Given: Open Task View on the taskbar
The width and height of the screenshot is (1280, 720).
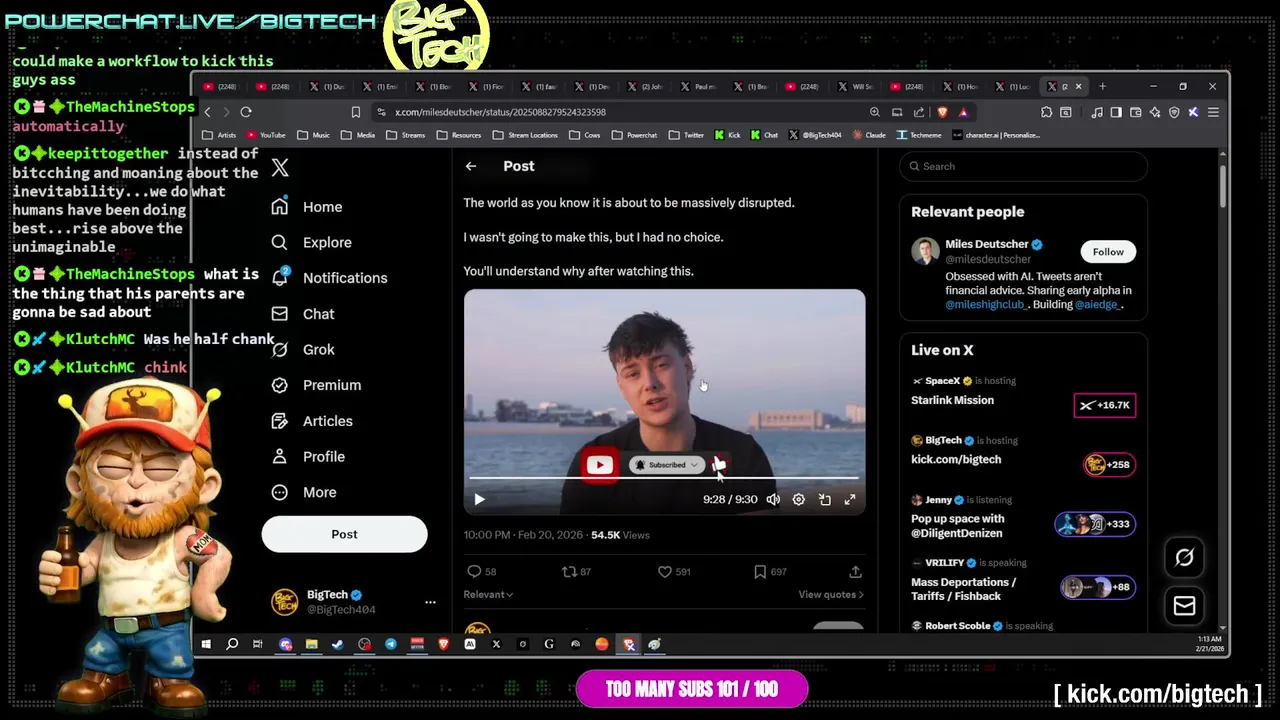Looking at the screenshot, I should point(258,645).
